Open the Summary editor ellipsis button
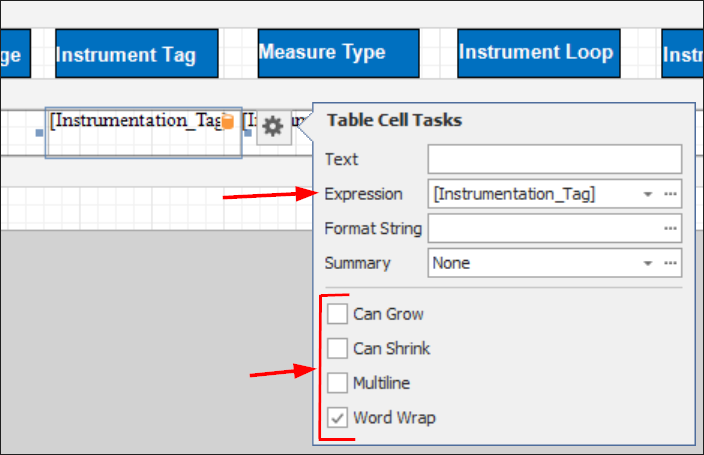This screenshot has width=704, height=455. click(671, 264)
